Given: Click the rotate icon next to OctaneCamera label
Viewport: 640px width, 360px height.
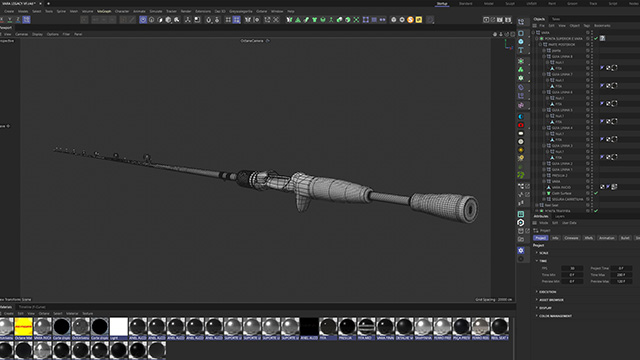Looking at the screenshot, I should point(268,41).
